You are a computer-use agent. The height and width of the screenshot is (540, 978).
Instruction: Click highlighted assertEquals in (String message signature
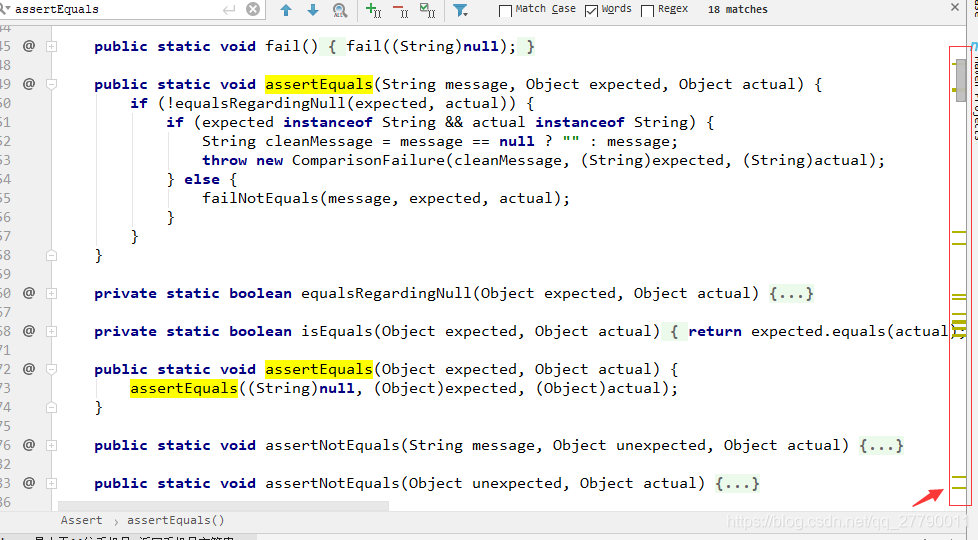click(319, 84)
